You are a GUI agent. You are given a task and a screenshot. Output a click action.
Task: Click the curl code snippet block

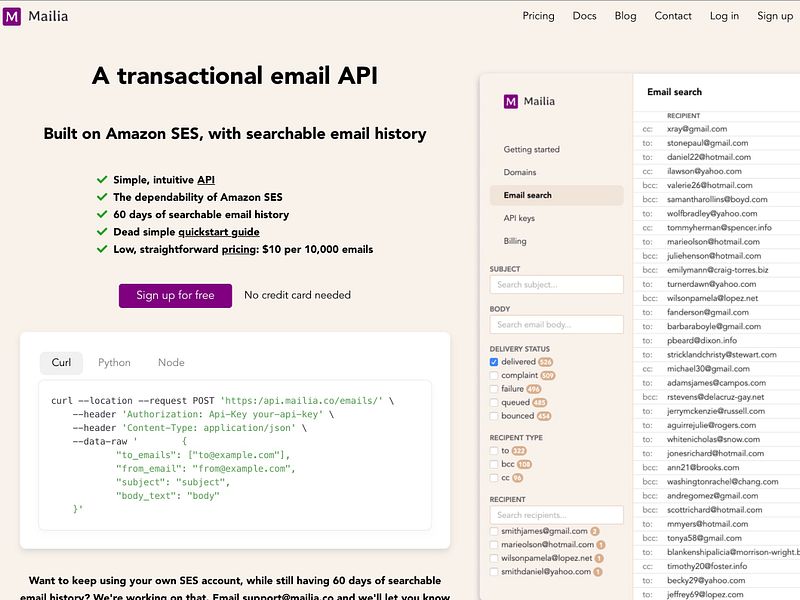pyautogui.click(x=235, y=455)
